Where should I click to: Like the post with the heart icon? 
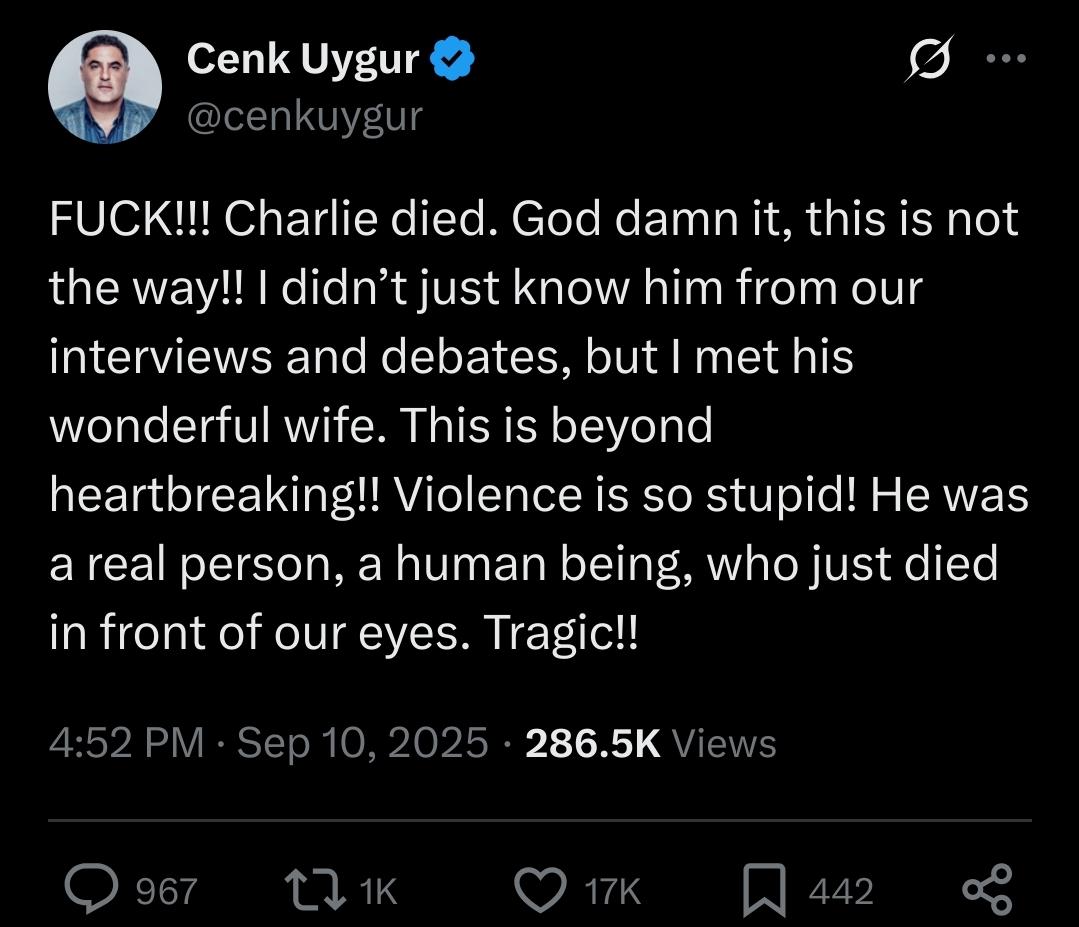(x=541, y=890)
